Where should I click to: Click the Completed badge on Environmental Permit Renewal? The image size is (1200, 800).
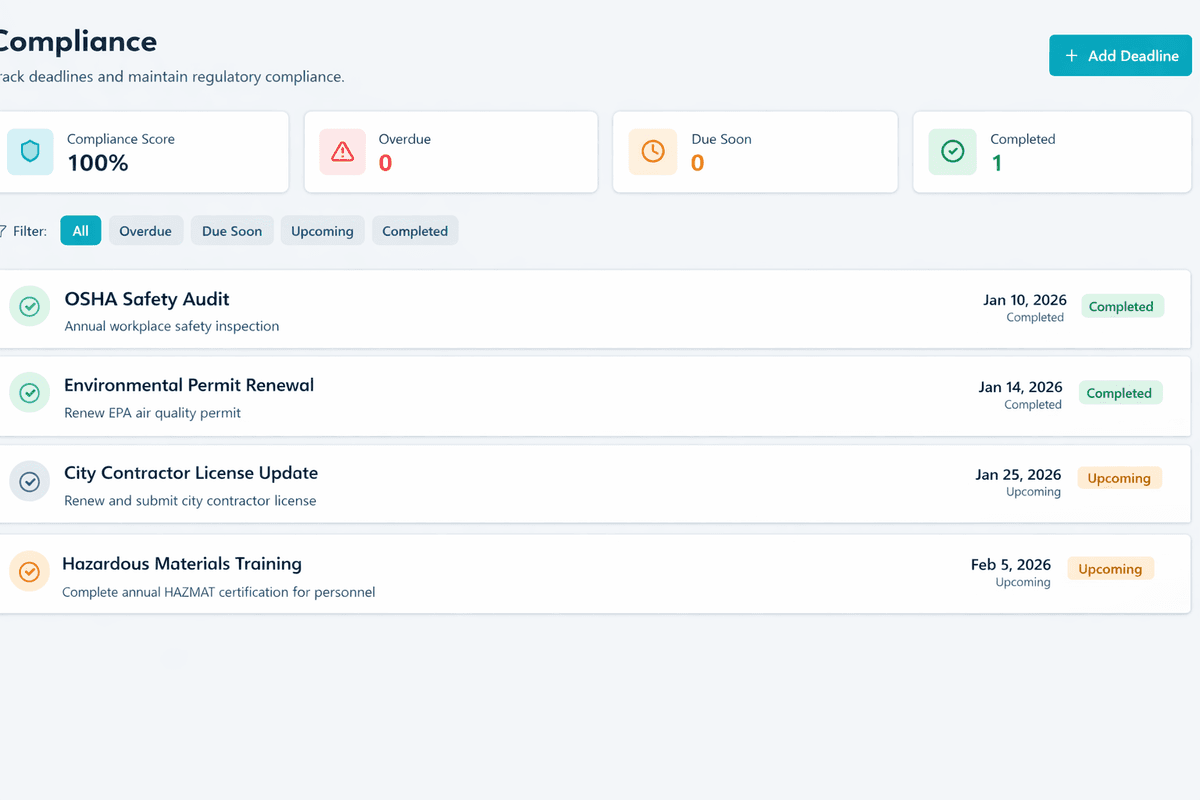coord(1120,392)
